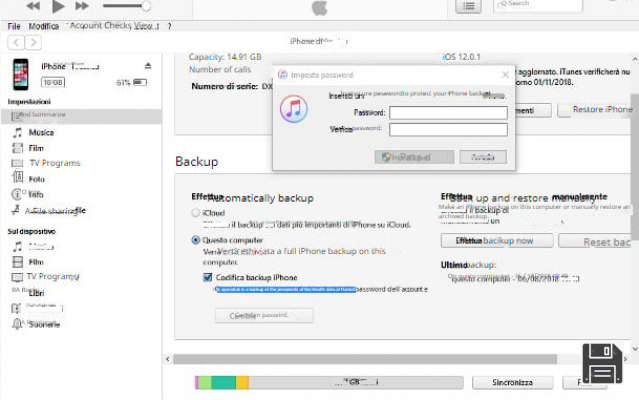Viewport: 639px width, 400px height.
Task: Open Musica under Impostazioni
Action: point(41,132)
